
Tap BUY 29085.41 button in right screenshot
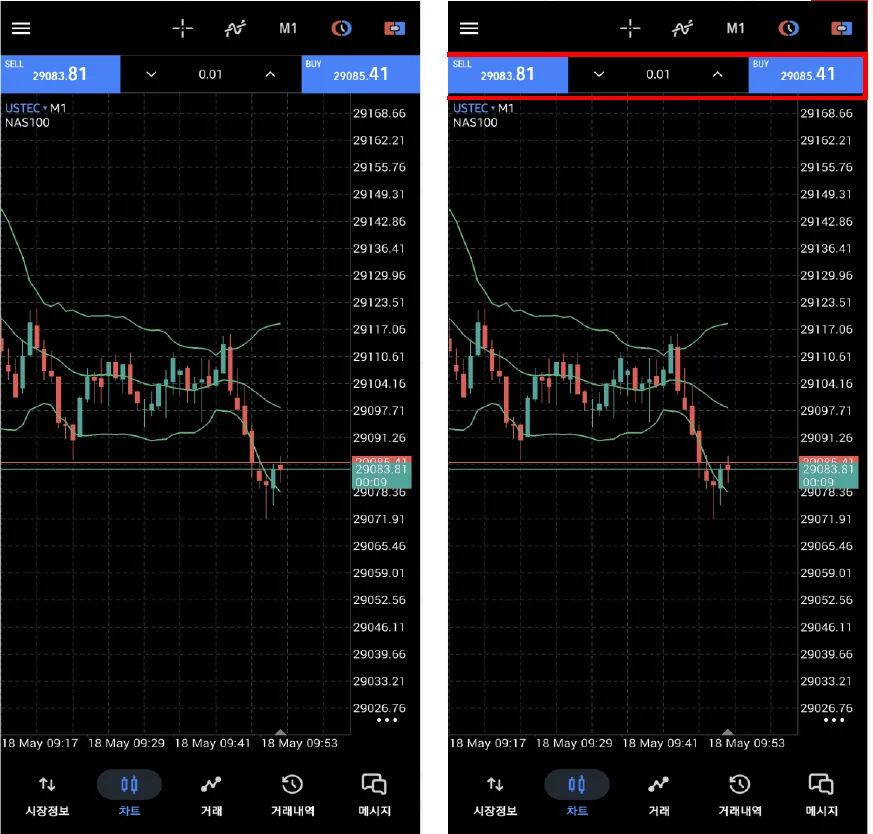[x=807, y=74]
